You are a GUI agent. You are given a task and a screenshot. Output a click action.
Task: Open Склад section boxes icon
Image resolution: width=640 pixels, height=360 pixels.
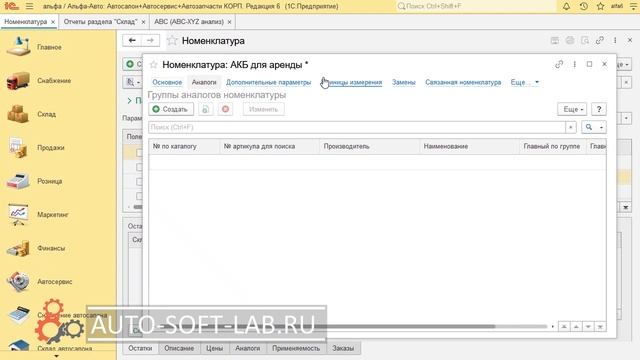pos(18,114)
